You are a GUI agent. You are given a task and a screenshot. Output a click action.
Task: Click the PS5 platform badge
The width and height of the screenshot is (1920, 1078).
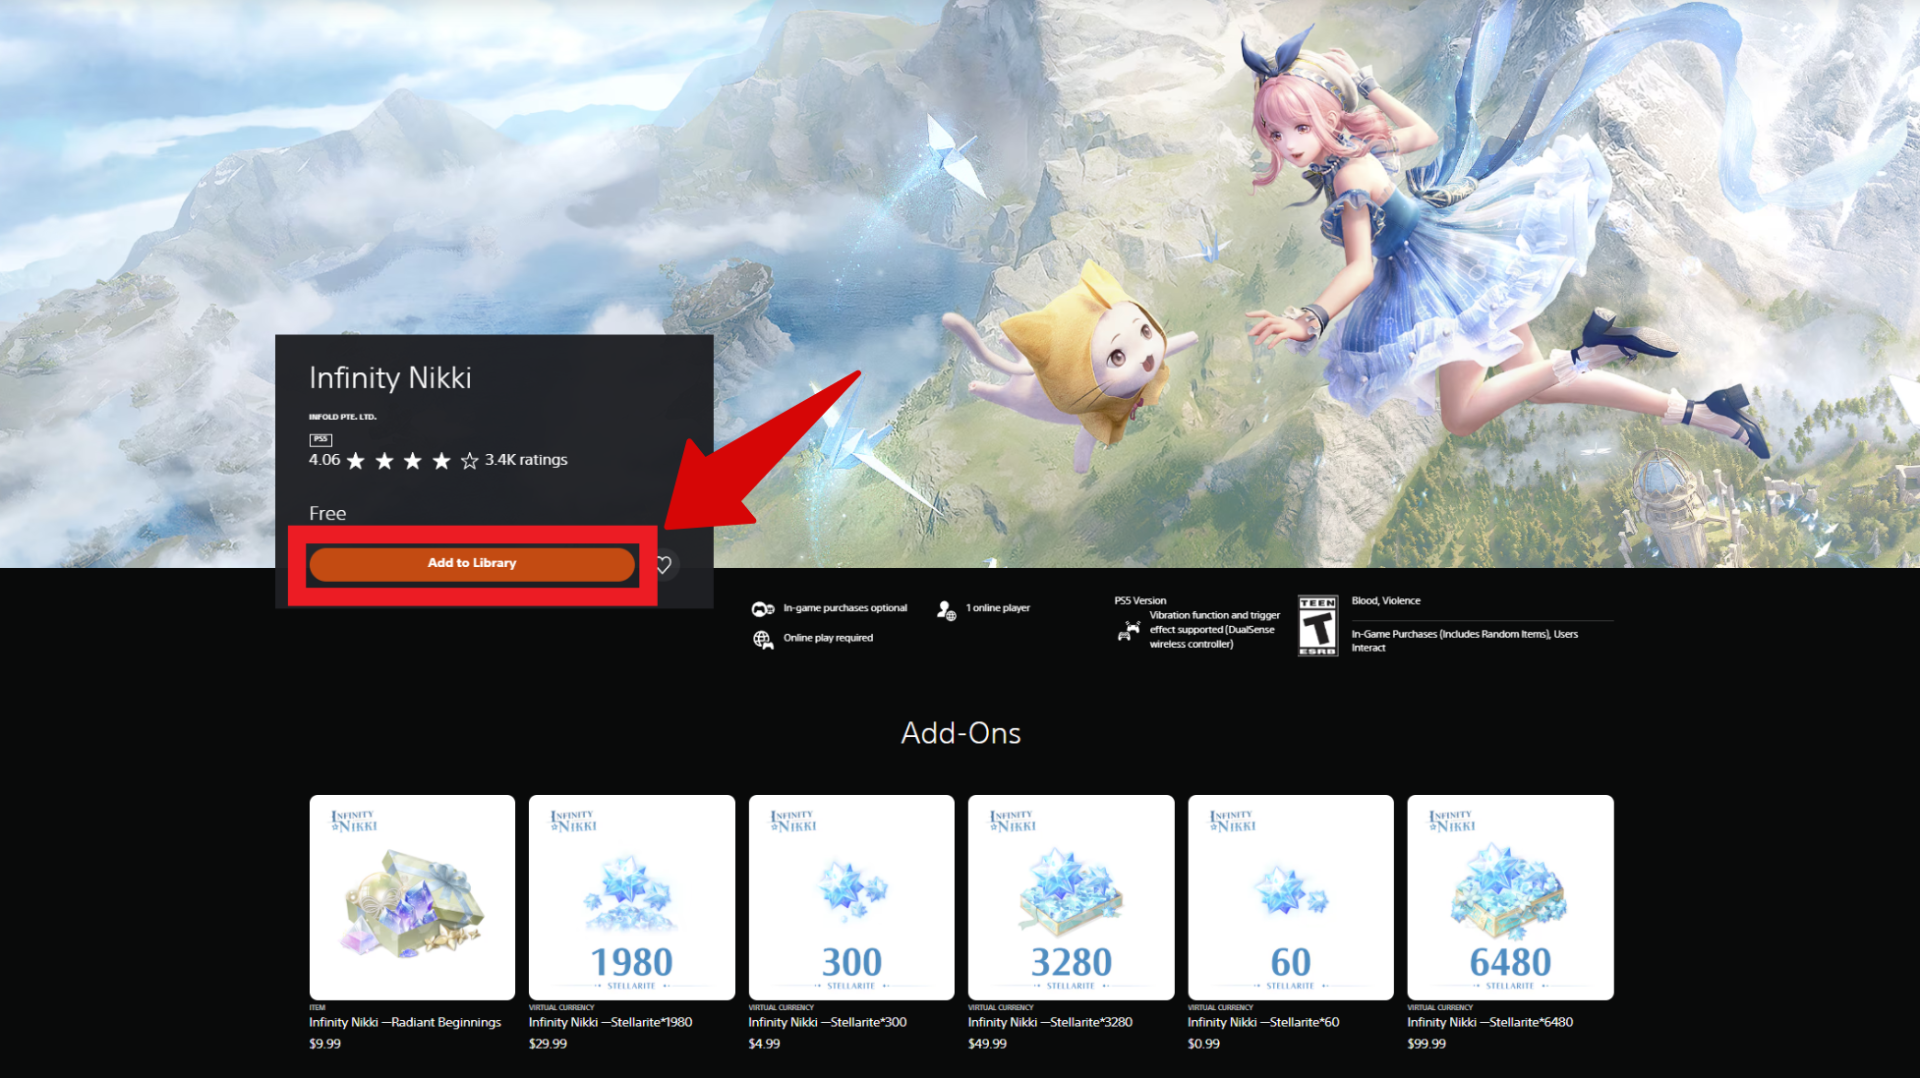click(320, 439)
